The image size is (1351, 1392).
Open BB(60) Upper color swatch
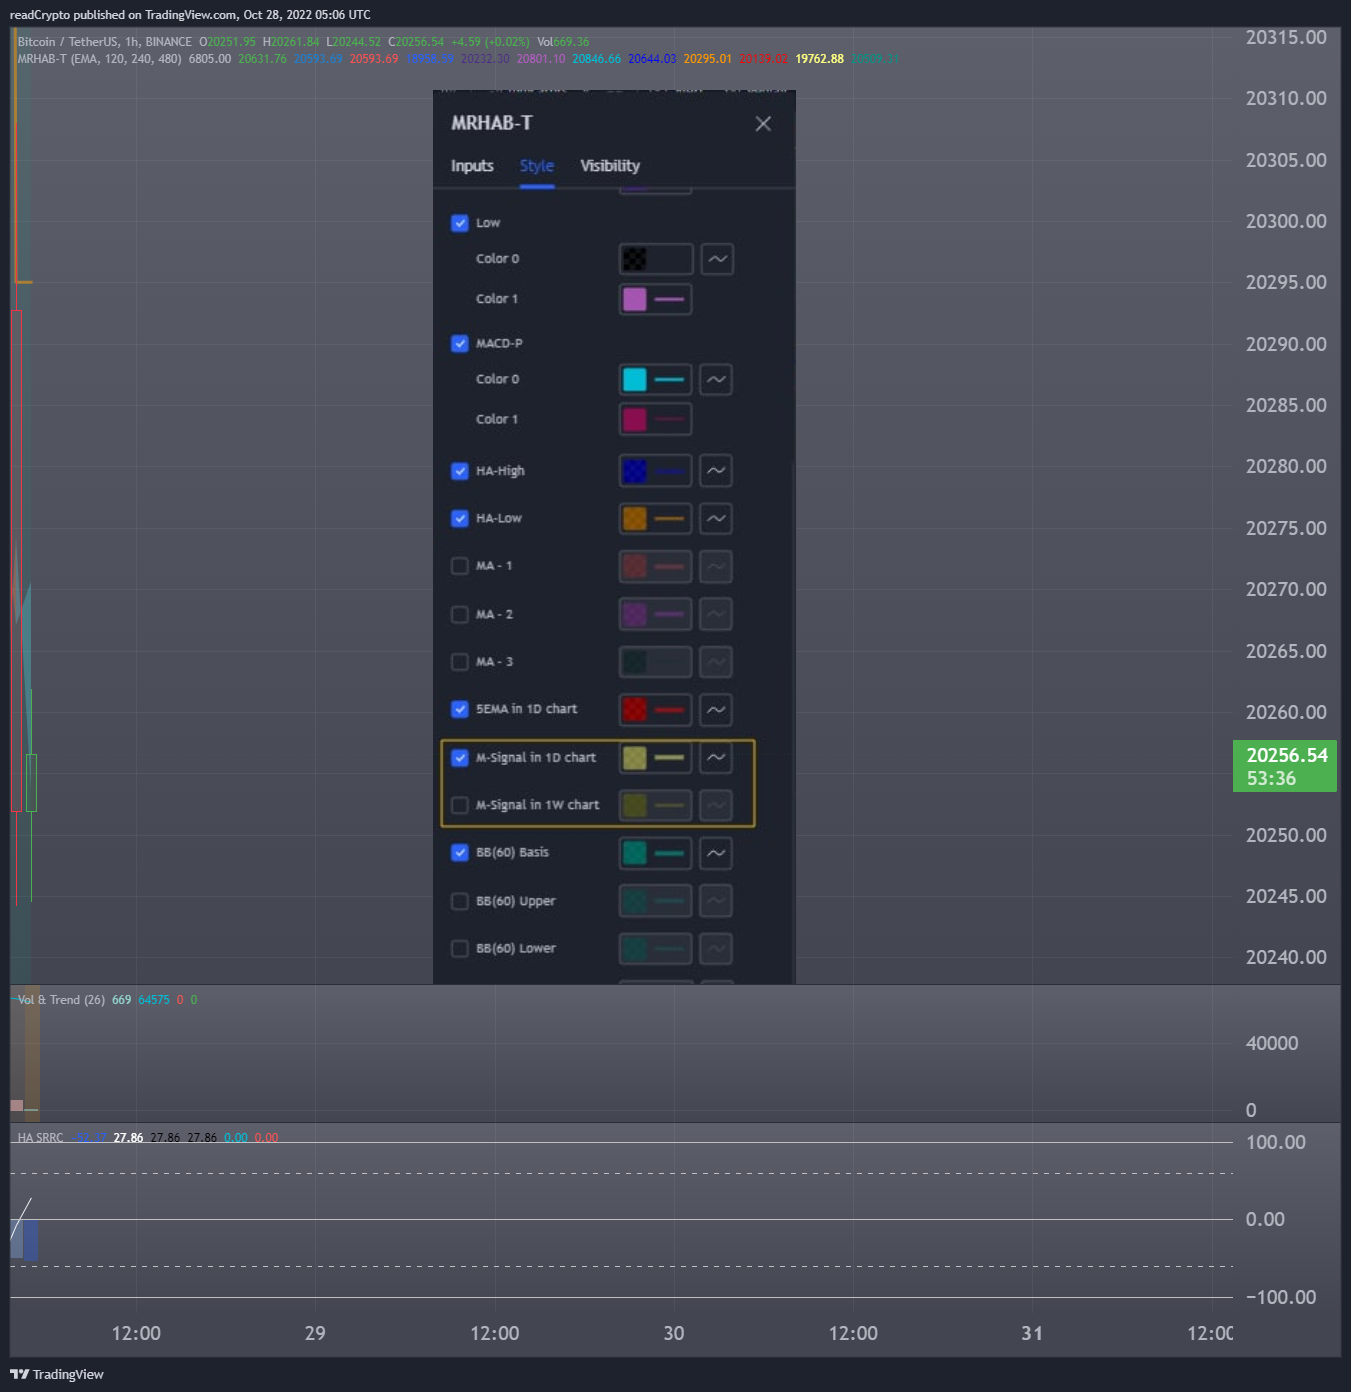pos(656,901)
